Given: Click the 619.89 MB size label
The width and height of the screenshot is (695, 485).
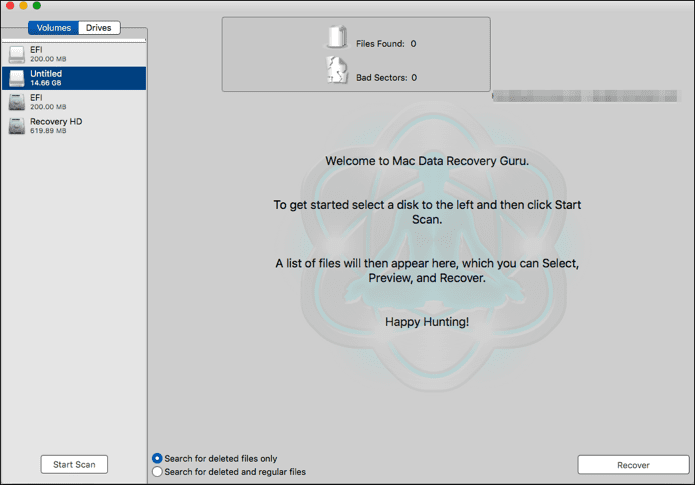Looking at the screenshot, I should pos(48,131).
